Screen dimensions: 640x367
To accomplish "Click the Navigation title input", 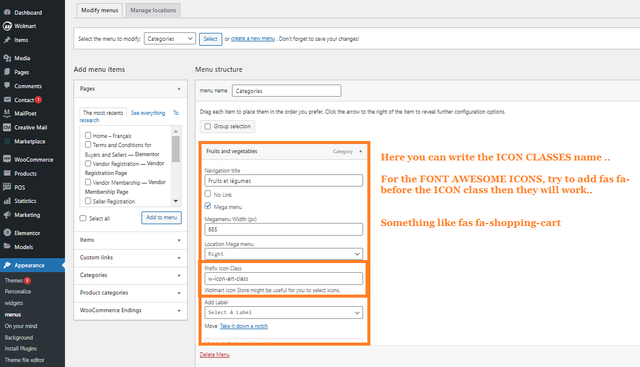I will point(283,180).
